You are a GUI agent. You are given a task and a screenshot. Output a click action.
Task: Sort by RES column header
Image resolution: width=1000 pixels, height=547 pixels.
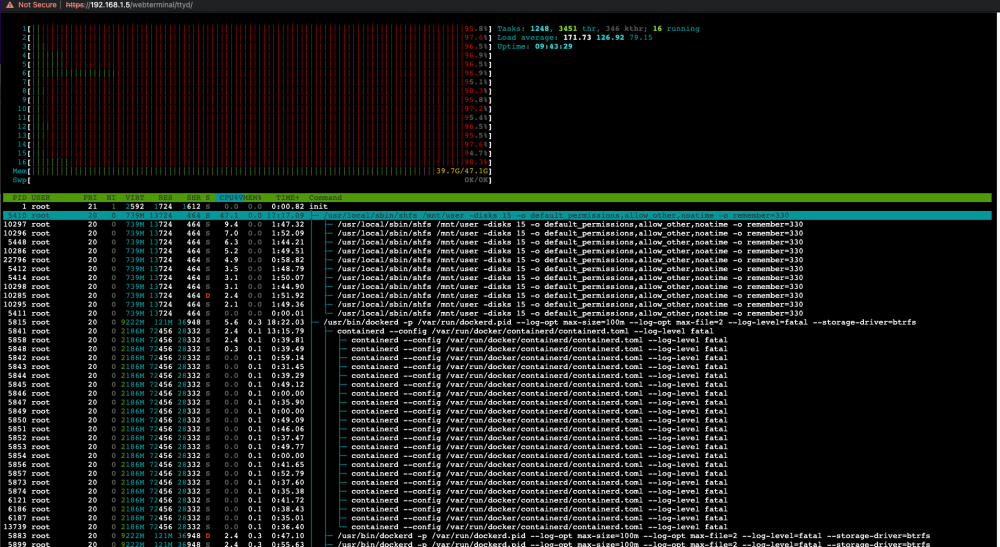pos(165,198)
